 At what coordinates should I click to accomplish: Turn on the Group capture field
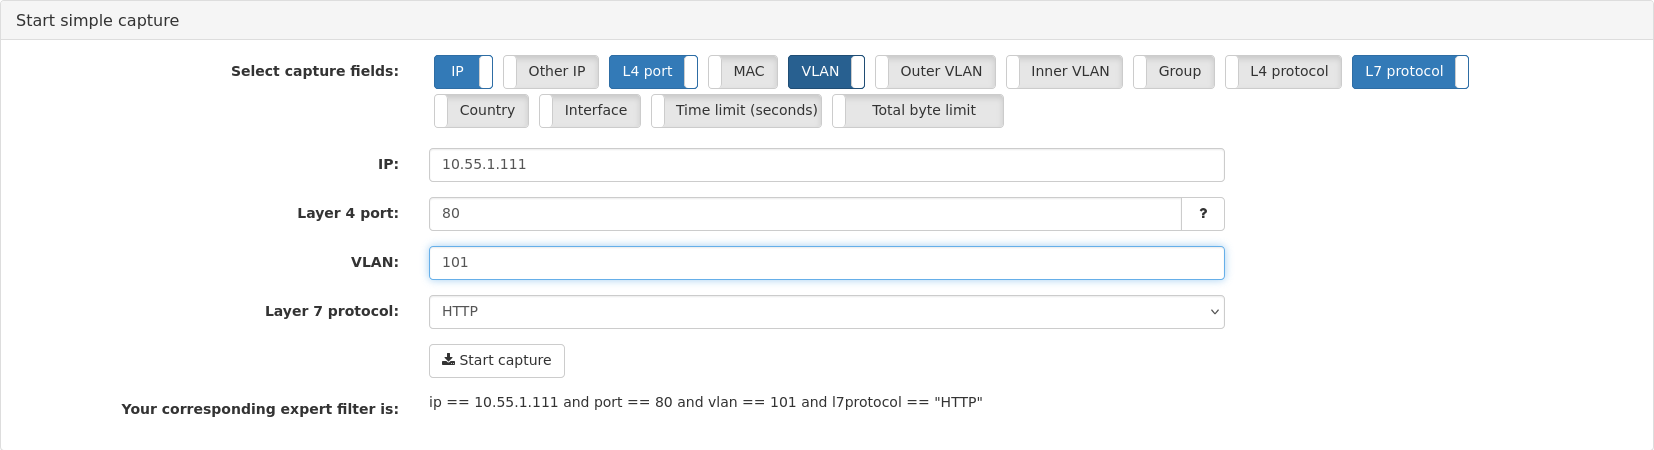pyautogui.click(x=1174, y=72)
